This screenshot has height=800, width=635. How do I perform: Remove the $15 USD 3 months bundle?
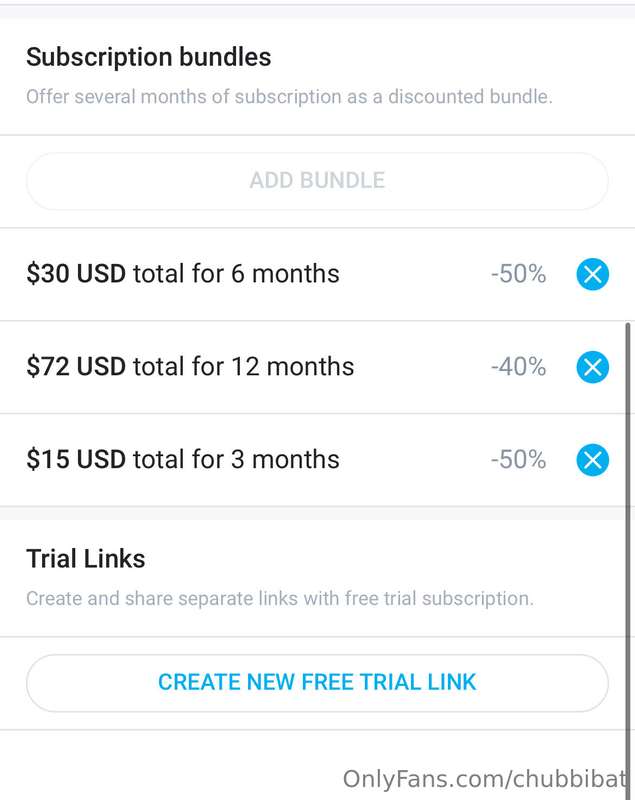pos(592,460)
